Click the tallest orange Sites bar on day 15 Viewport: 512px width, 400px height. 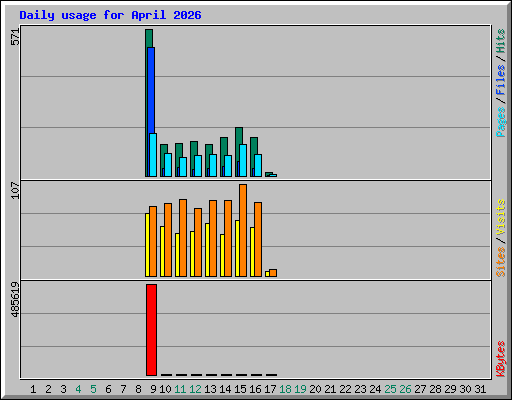(x=243, y=230)
